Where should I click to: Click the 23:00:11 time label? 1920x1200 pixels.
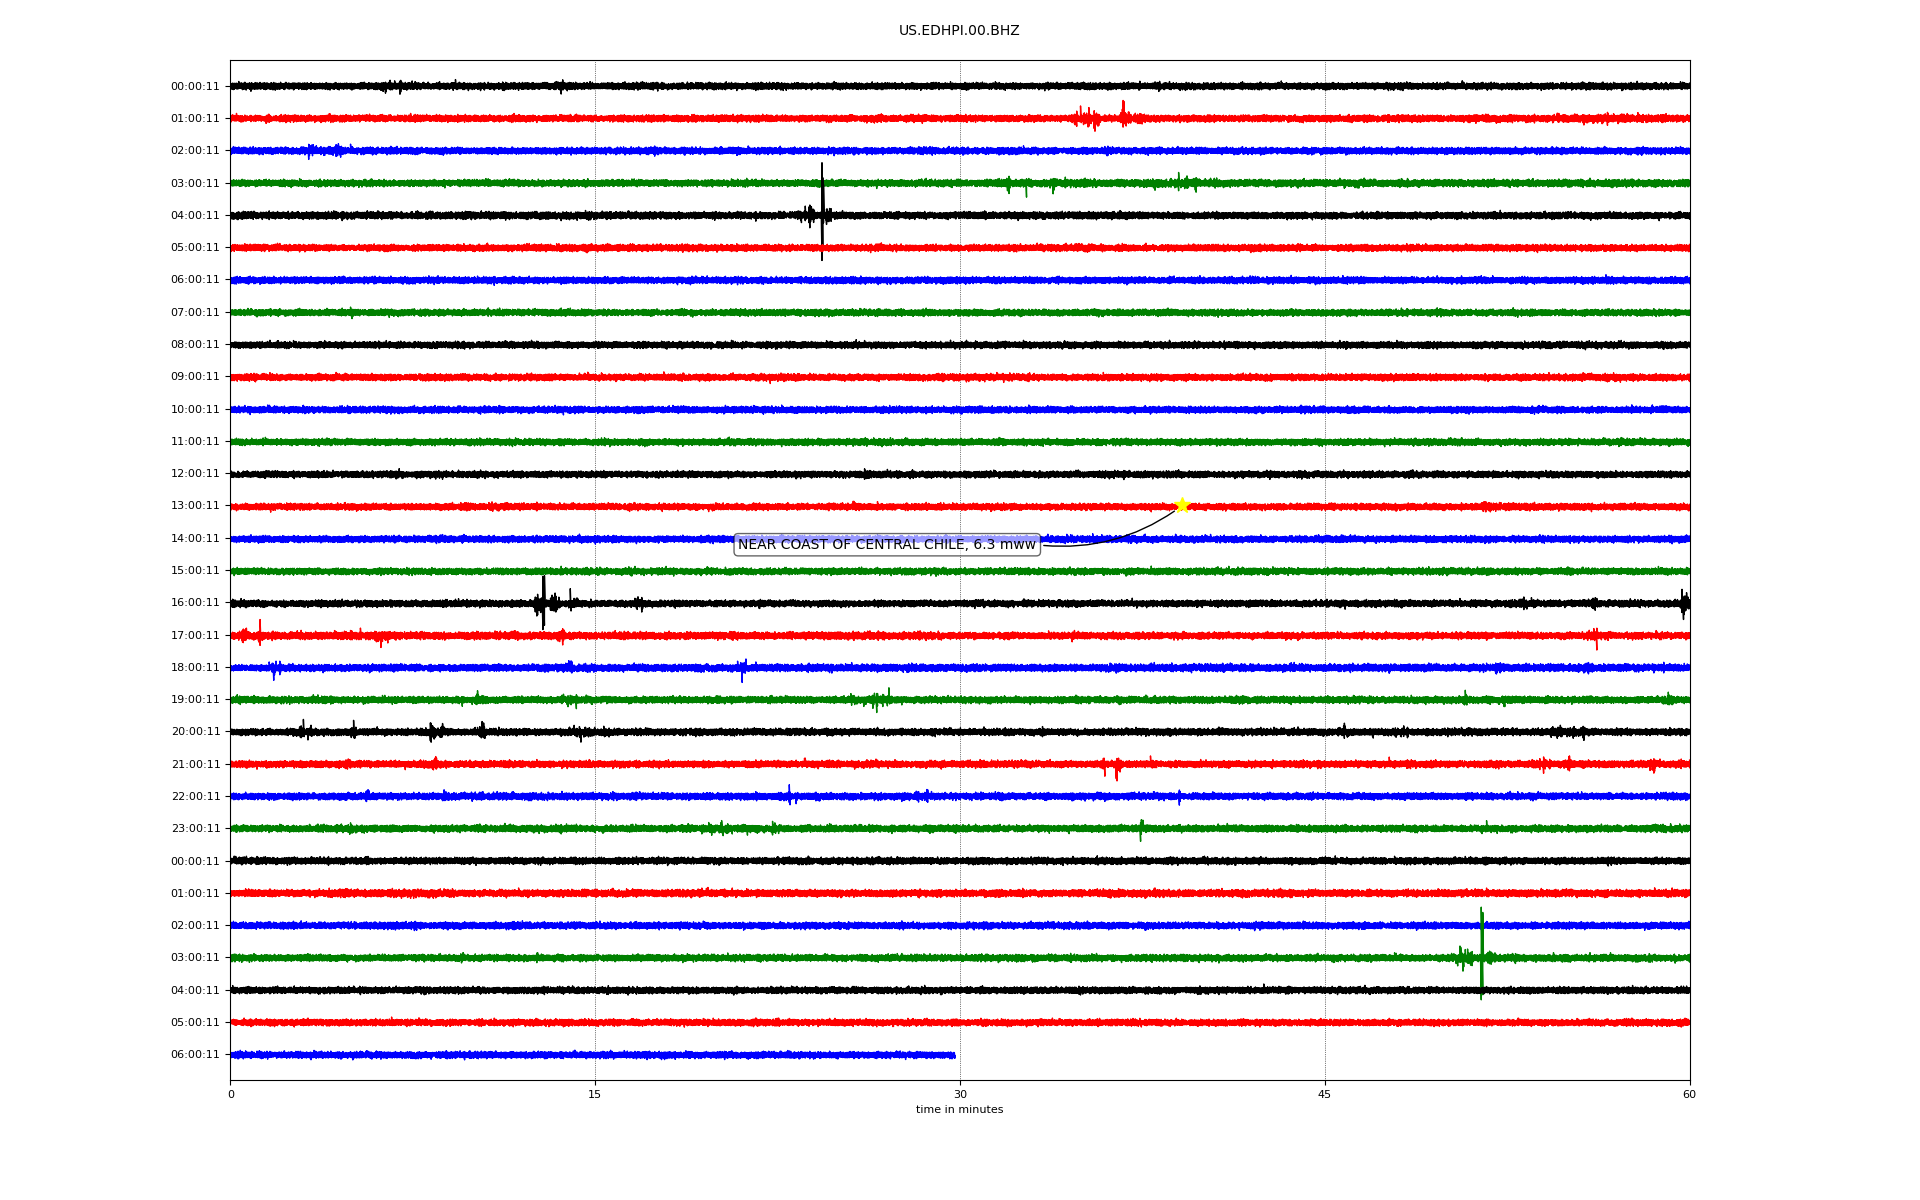[x=195, y=829]
